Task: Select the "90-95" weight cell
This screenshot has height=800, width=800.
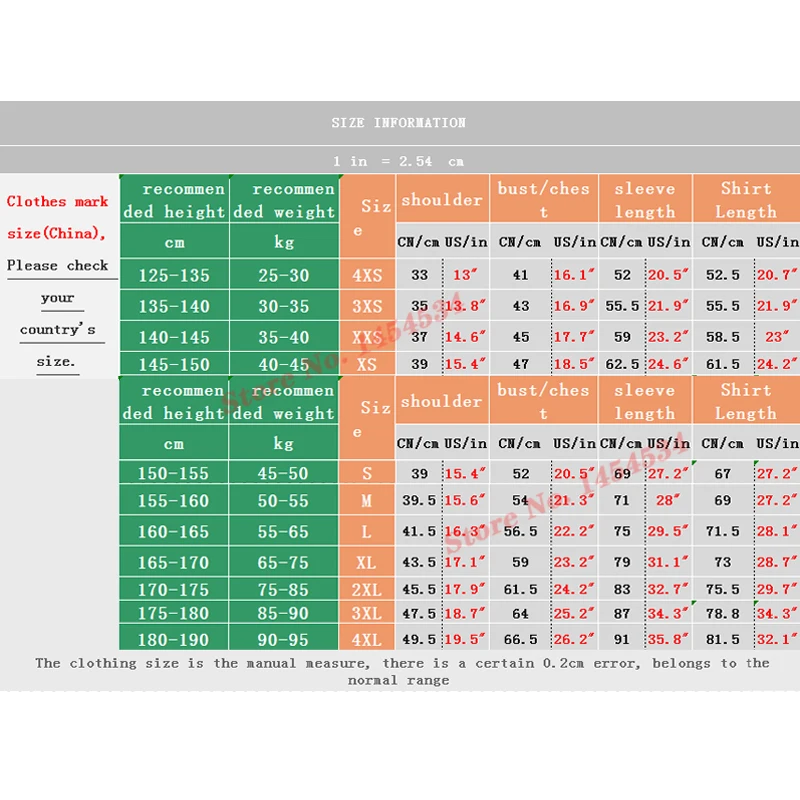Action: coord(283,639)
